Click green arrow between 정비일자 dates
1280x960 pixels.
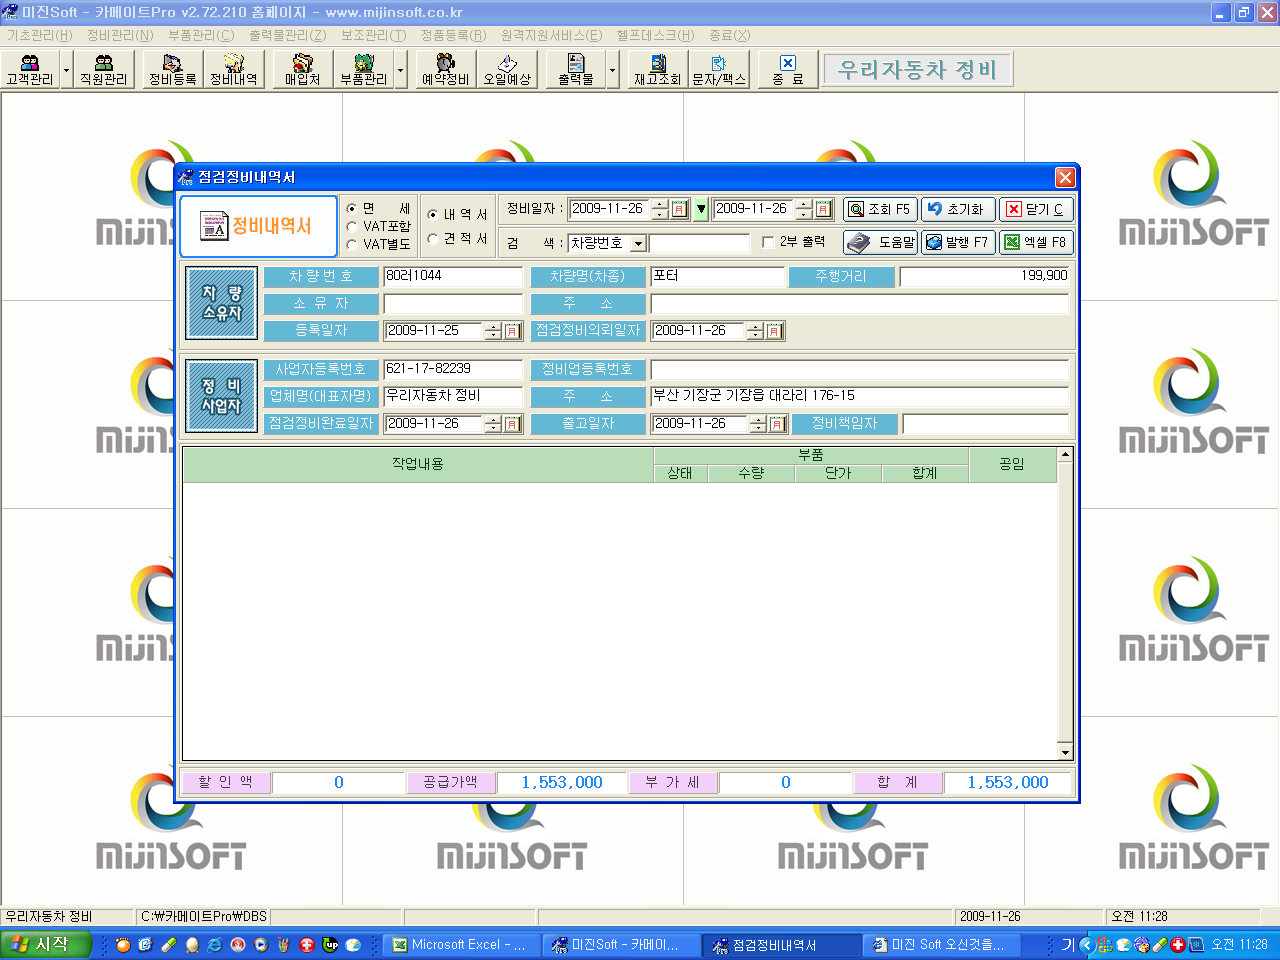pos(701,209)
